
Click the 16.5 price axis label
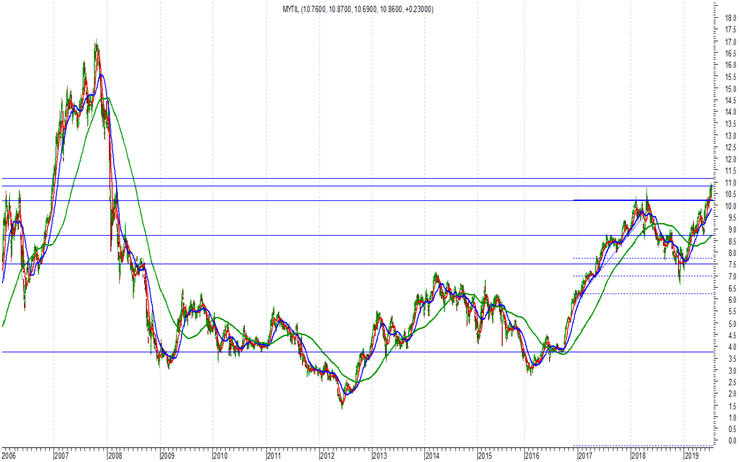pos(731,54)
